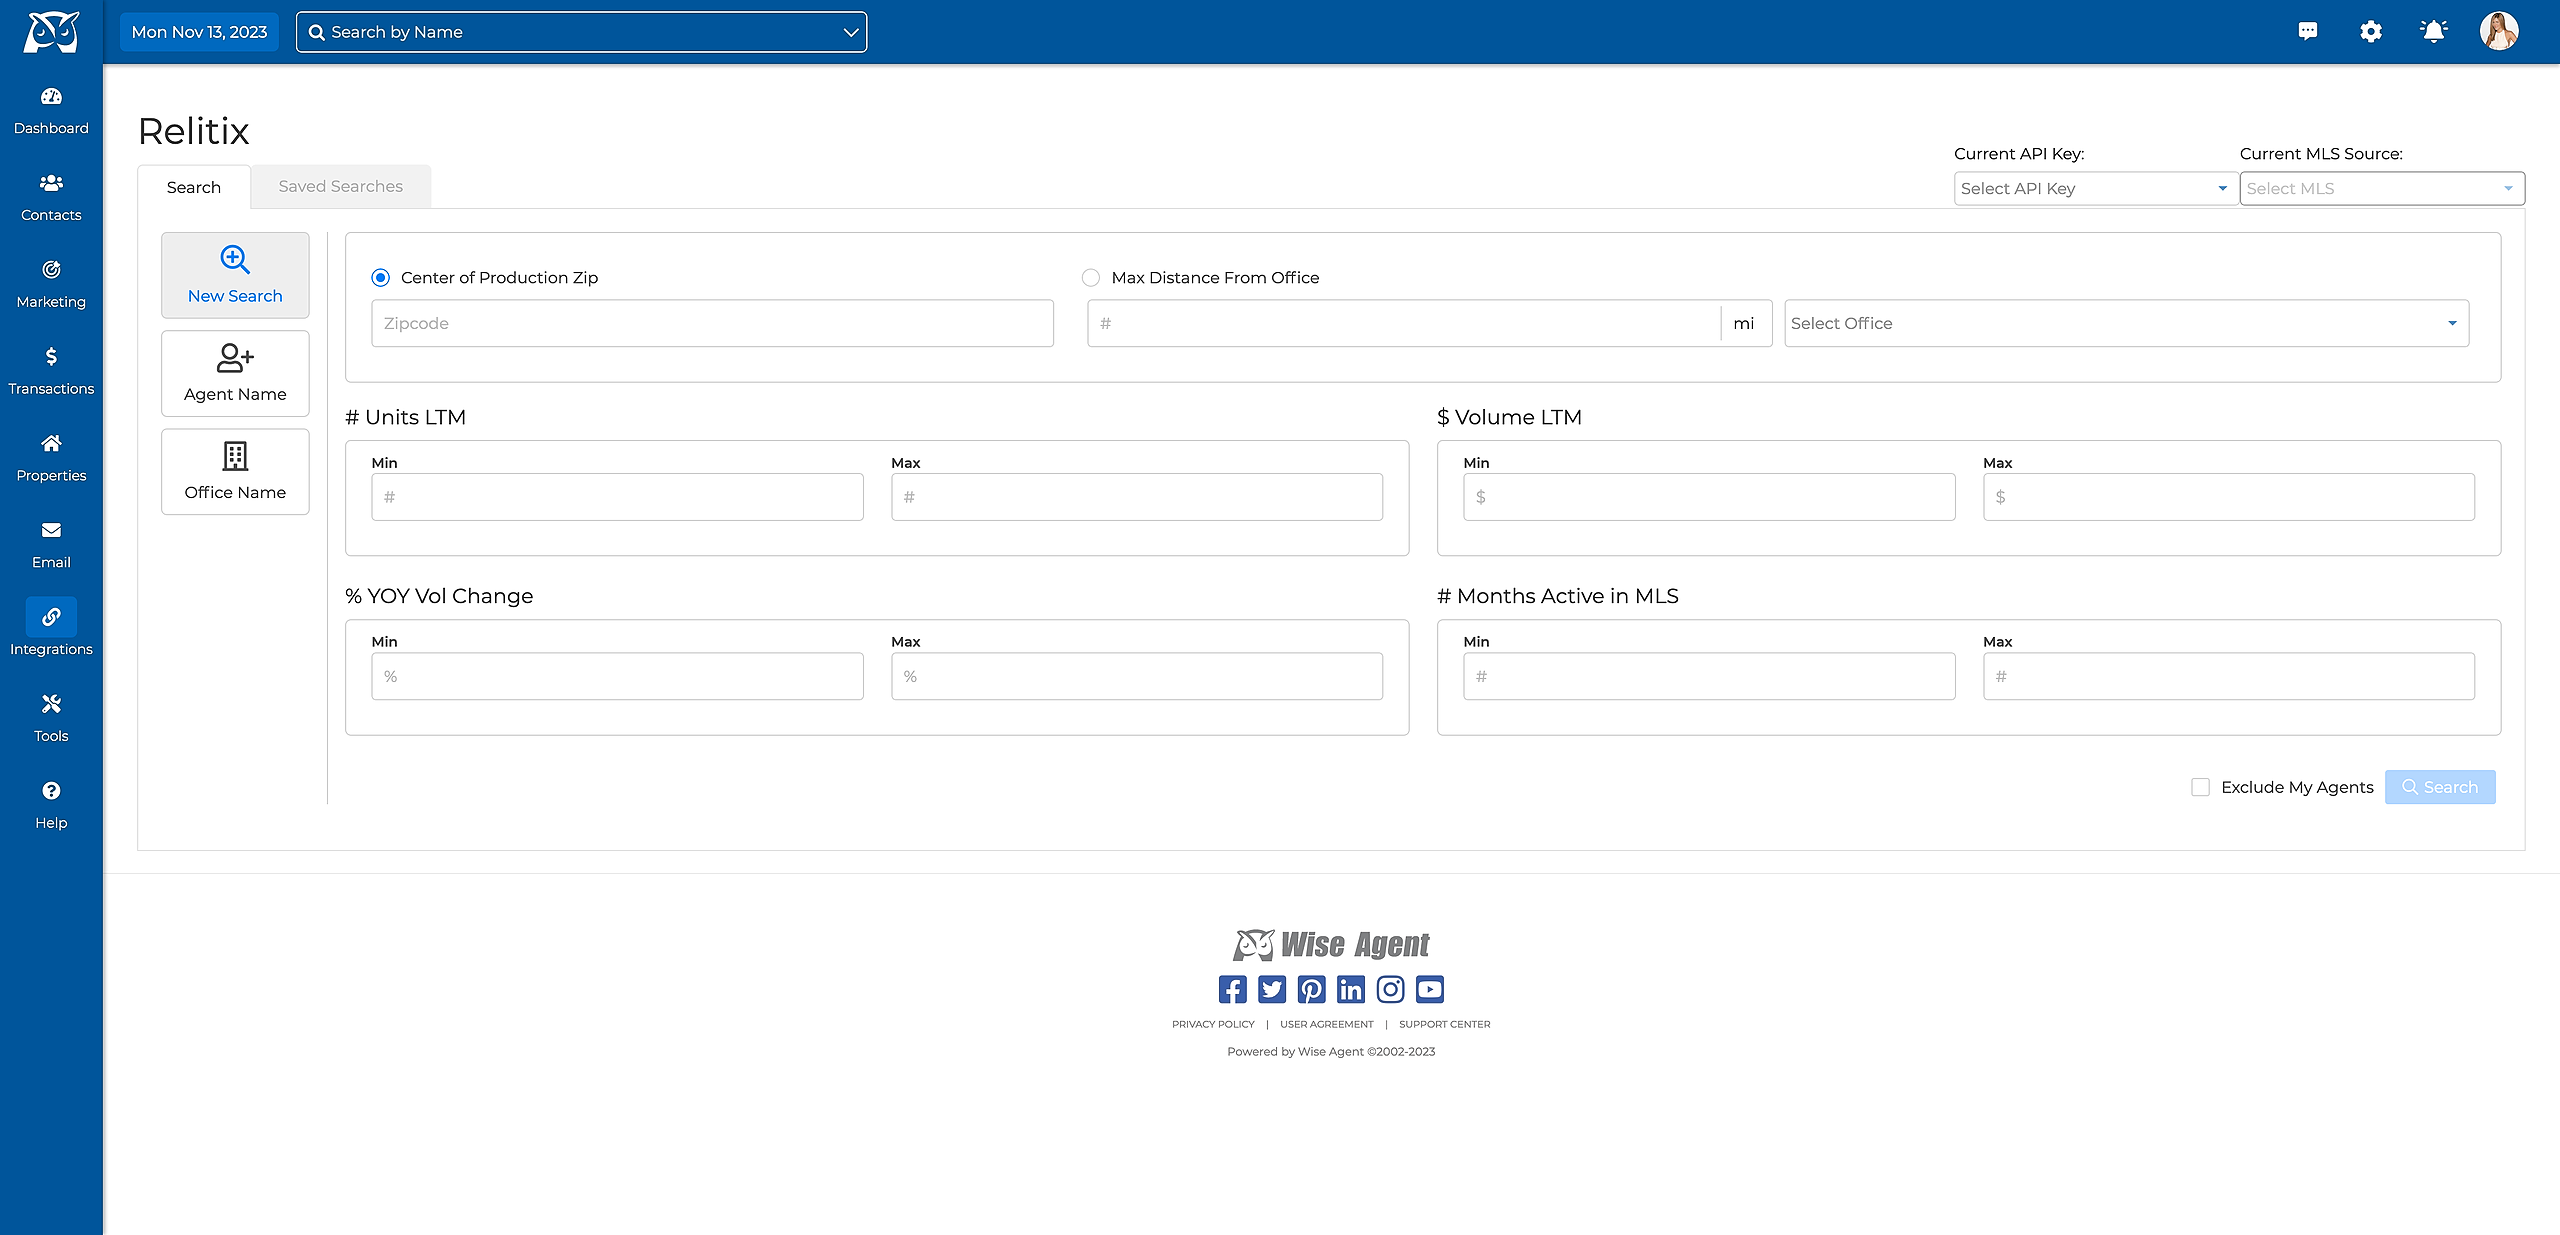Check the Exclude My Agents checkbox
Viewport: 2560px width, 1235px height.
coord(2200,787)
